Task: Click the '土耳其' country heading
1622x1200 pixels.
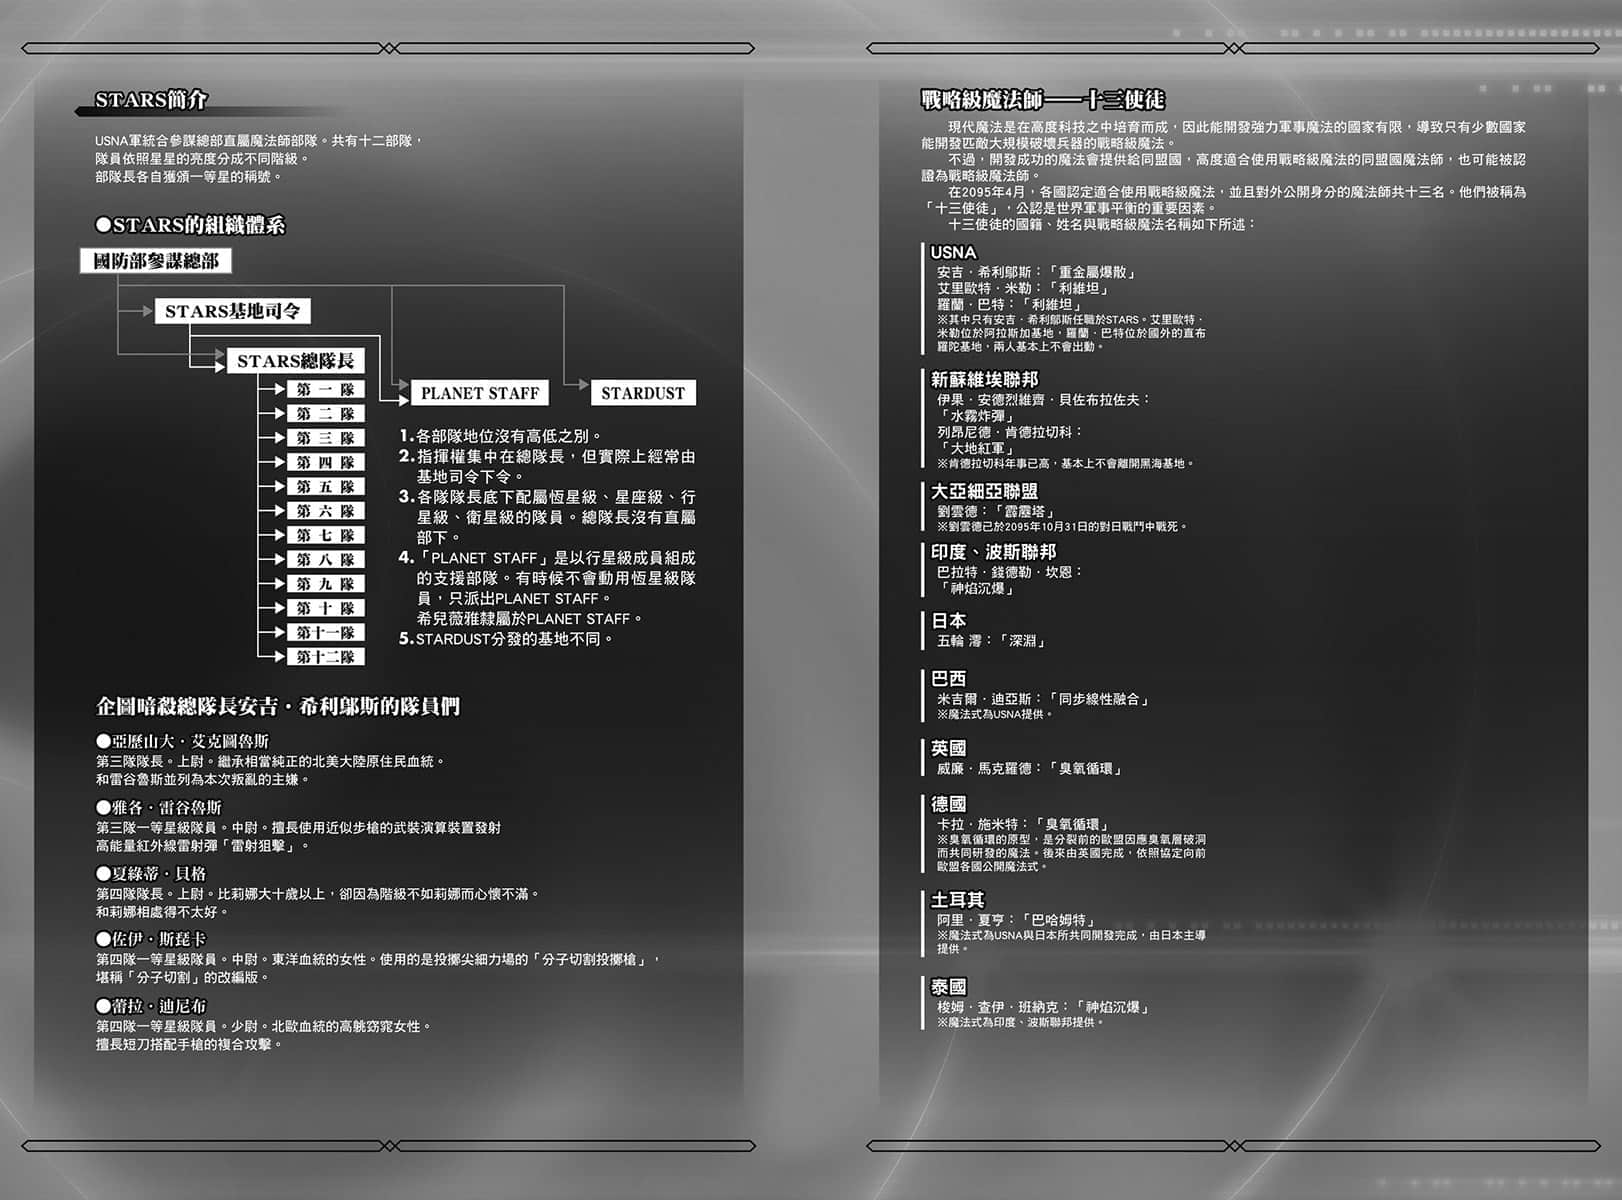Action: pos(958,899)
